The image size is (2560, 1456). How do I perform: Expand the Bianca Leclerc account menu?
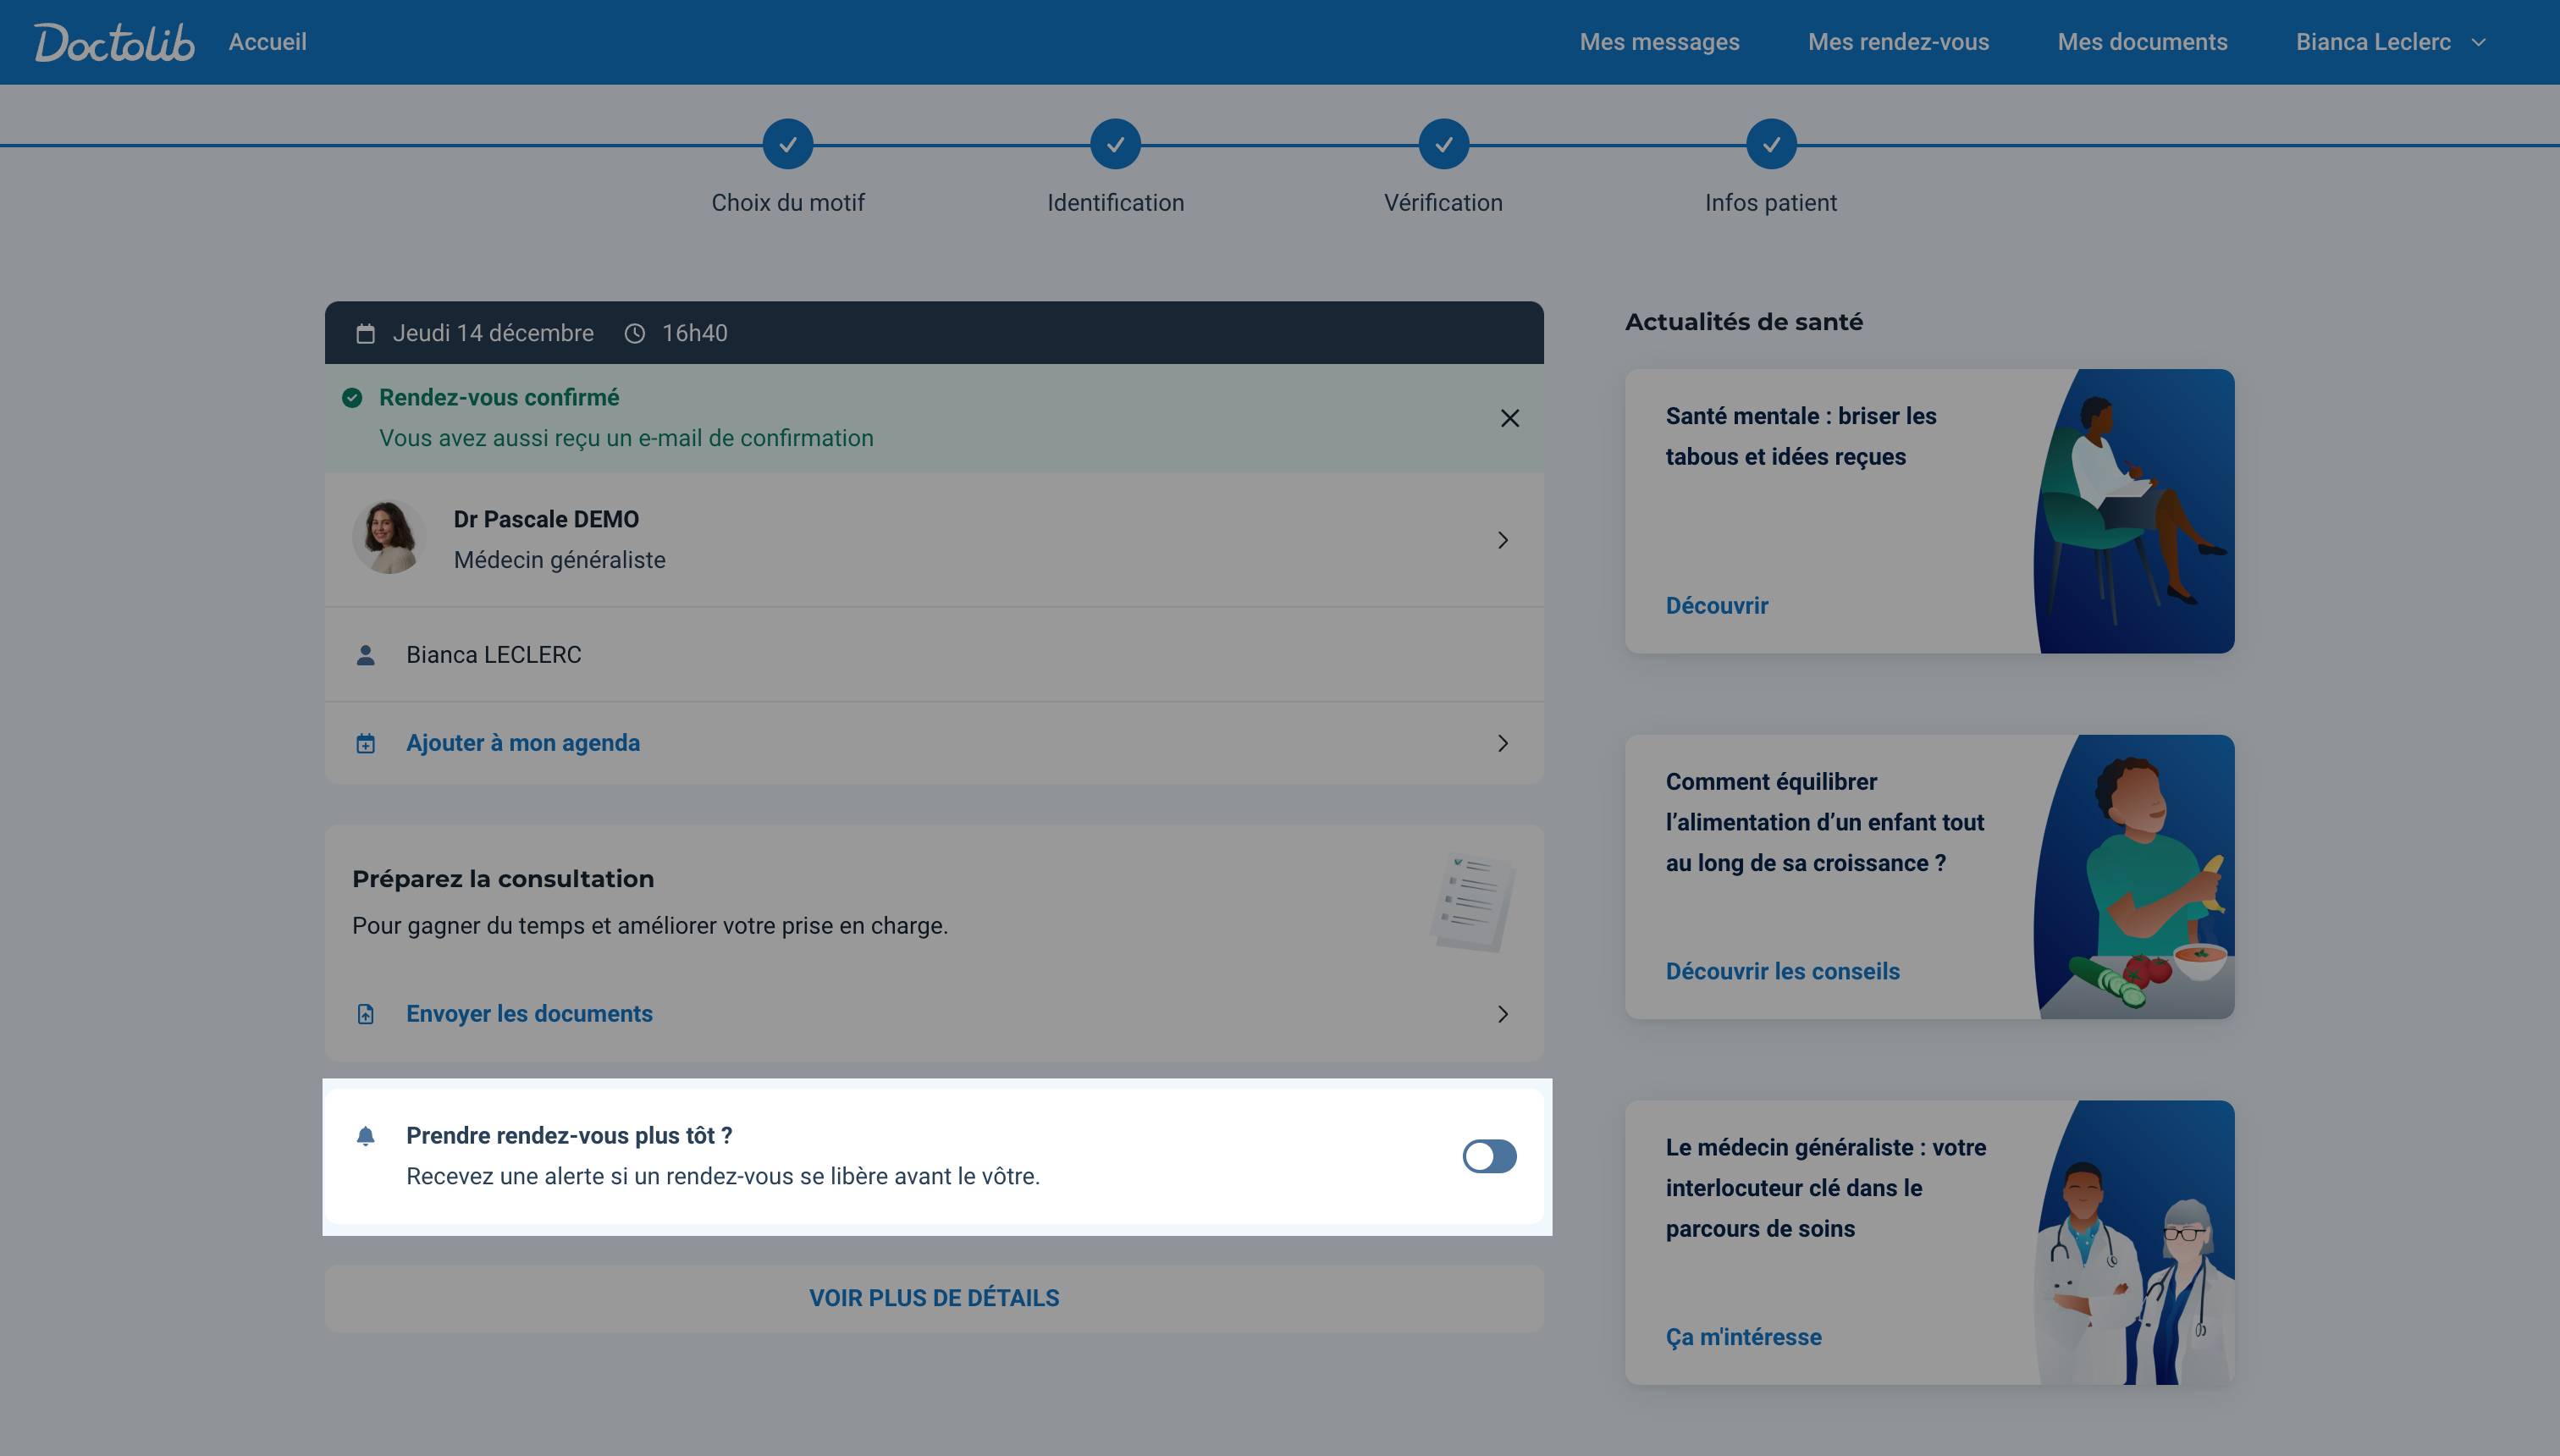coord(2390,42)
